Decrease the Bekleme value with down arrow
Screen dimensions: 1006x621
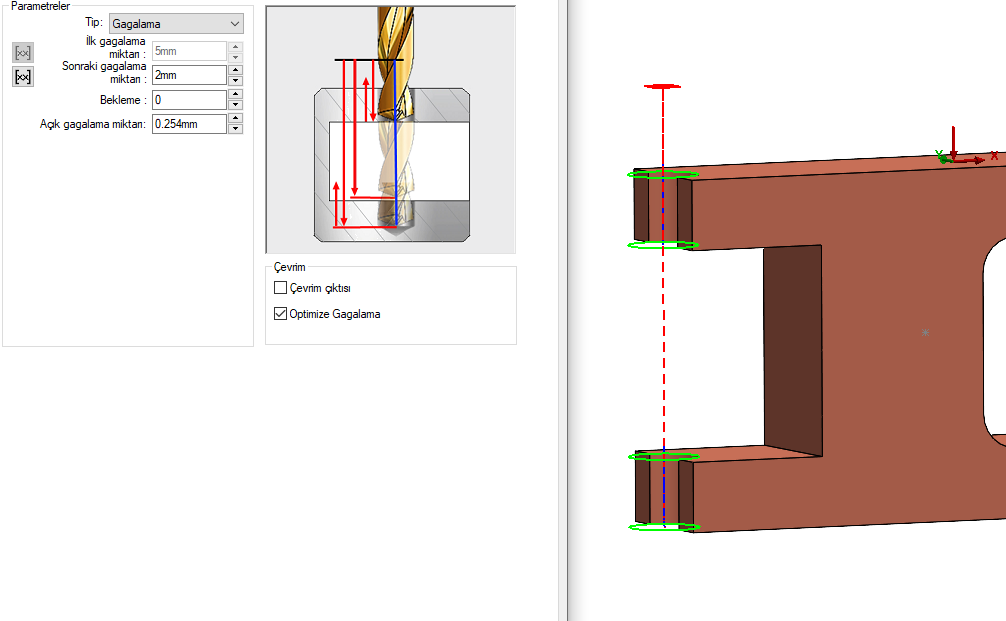(x=235, y=105)
